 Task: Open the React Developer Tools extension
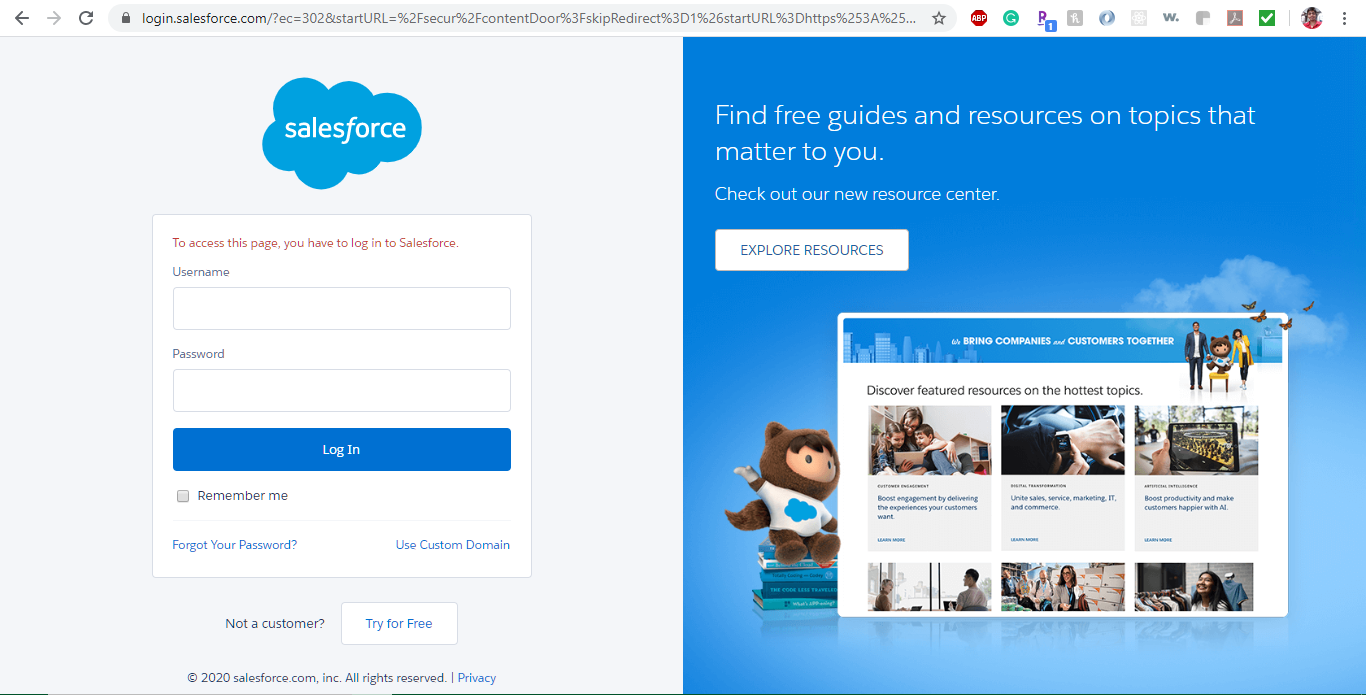click(1139, 18)
